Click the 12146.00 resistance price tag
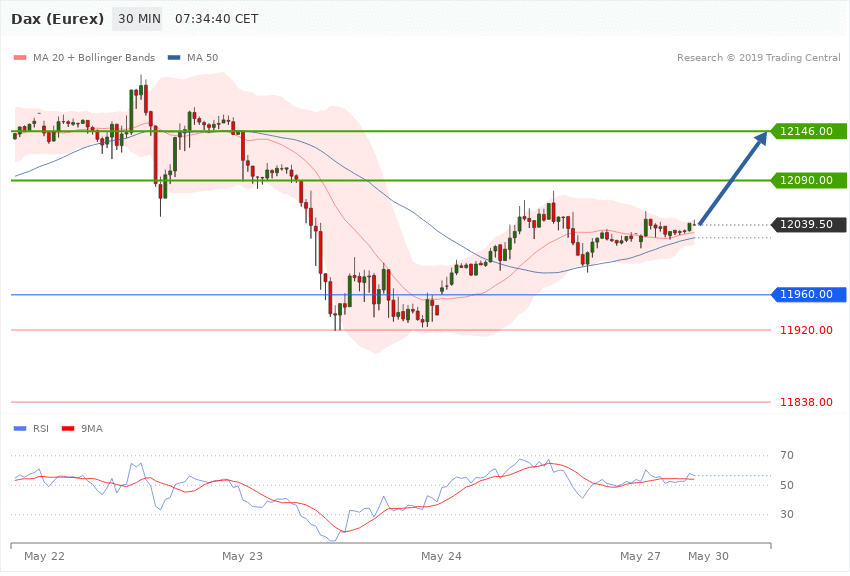 point(808,131)
